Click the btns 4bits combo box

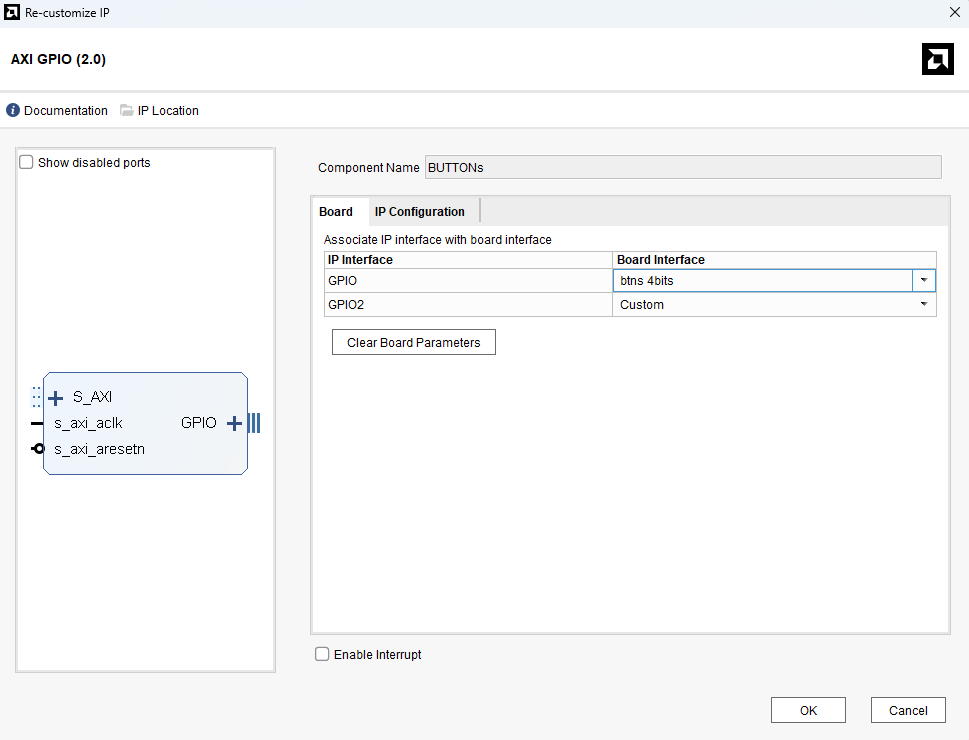click(762, 281)
